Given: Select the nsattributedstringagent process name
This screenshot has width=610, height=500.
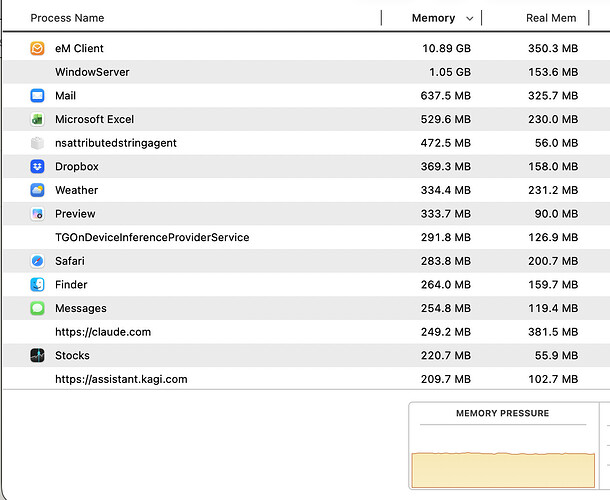Looking at the screenshot, I should pos(116,143).
